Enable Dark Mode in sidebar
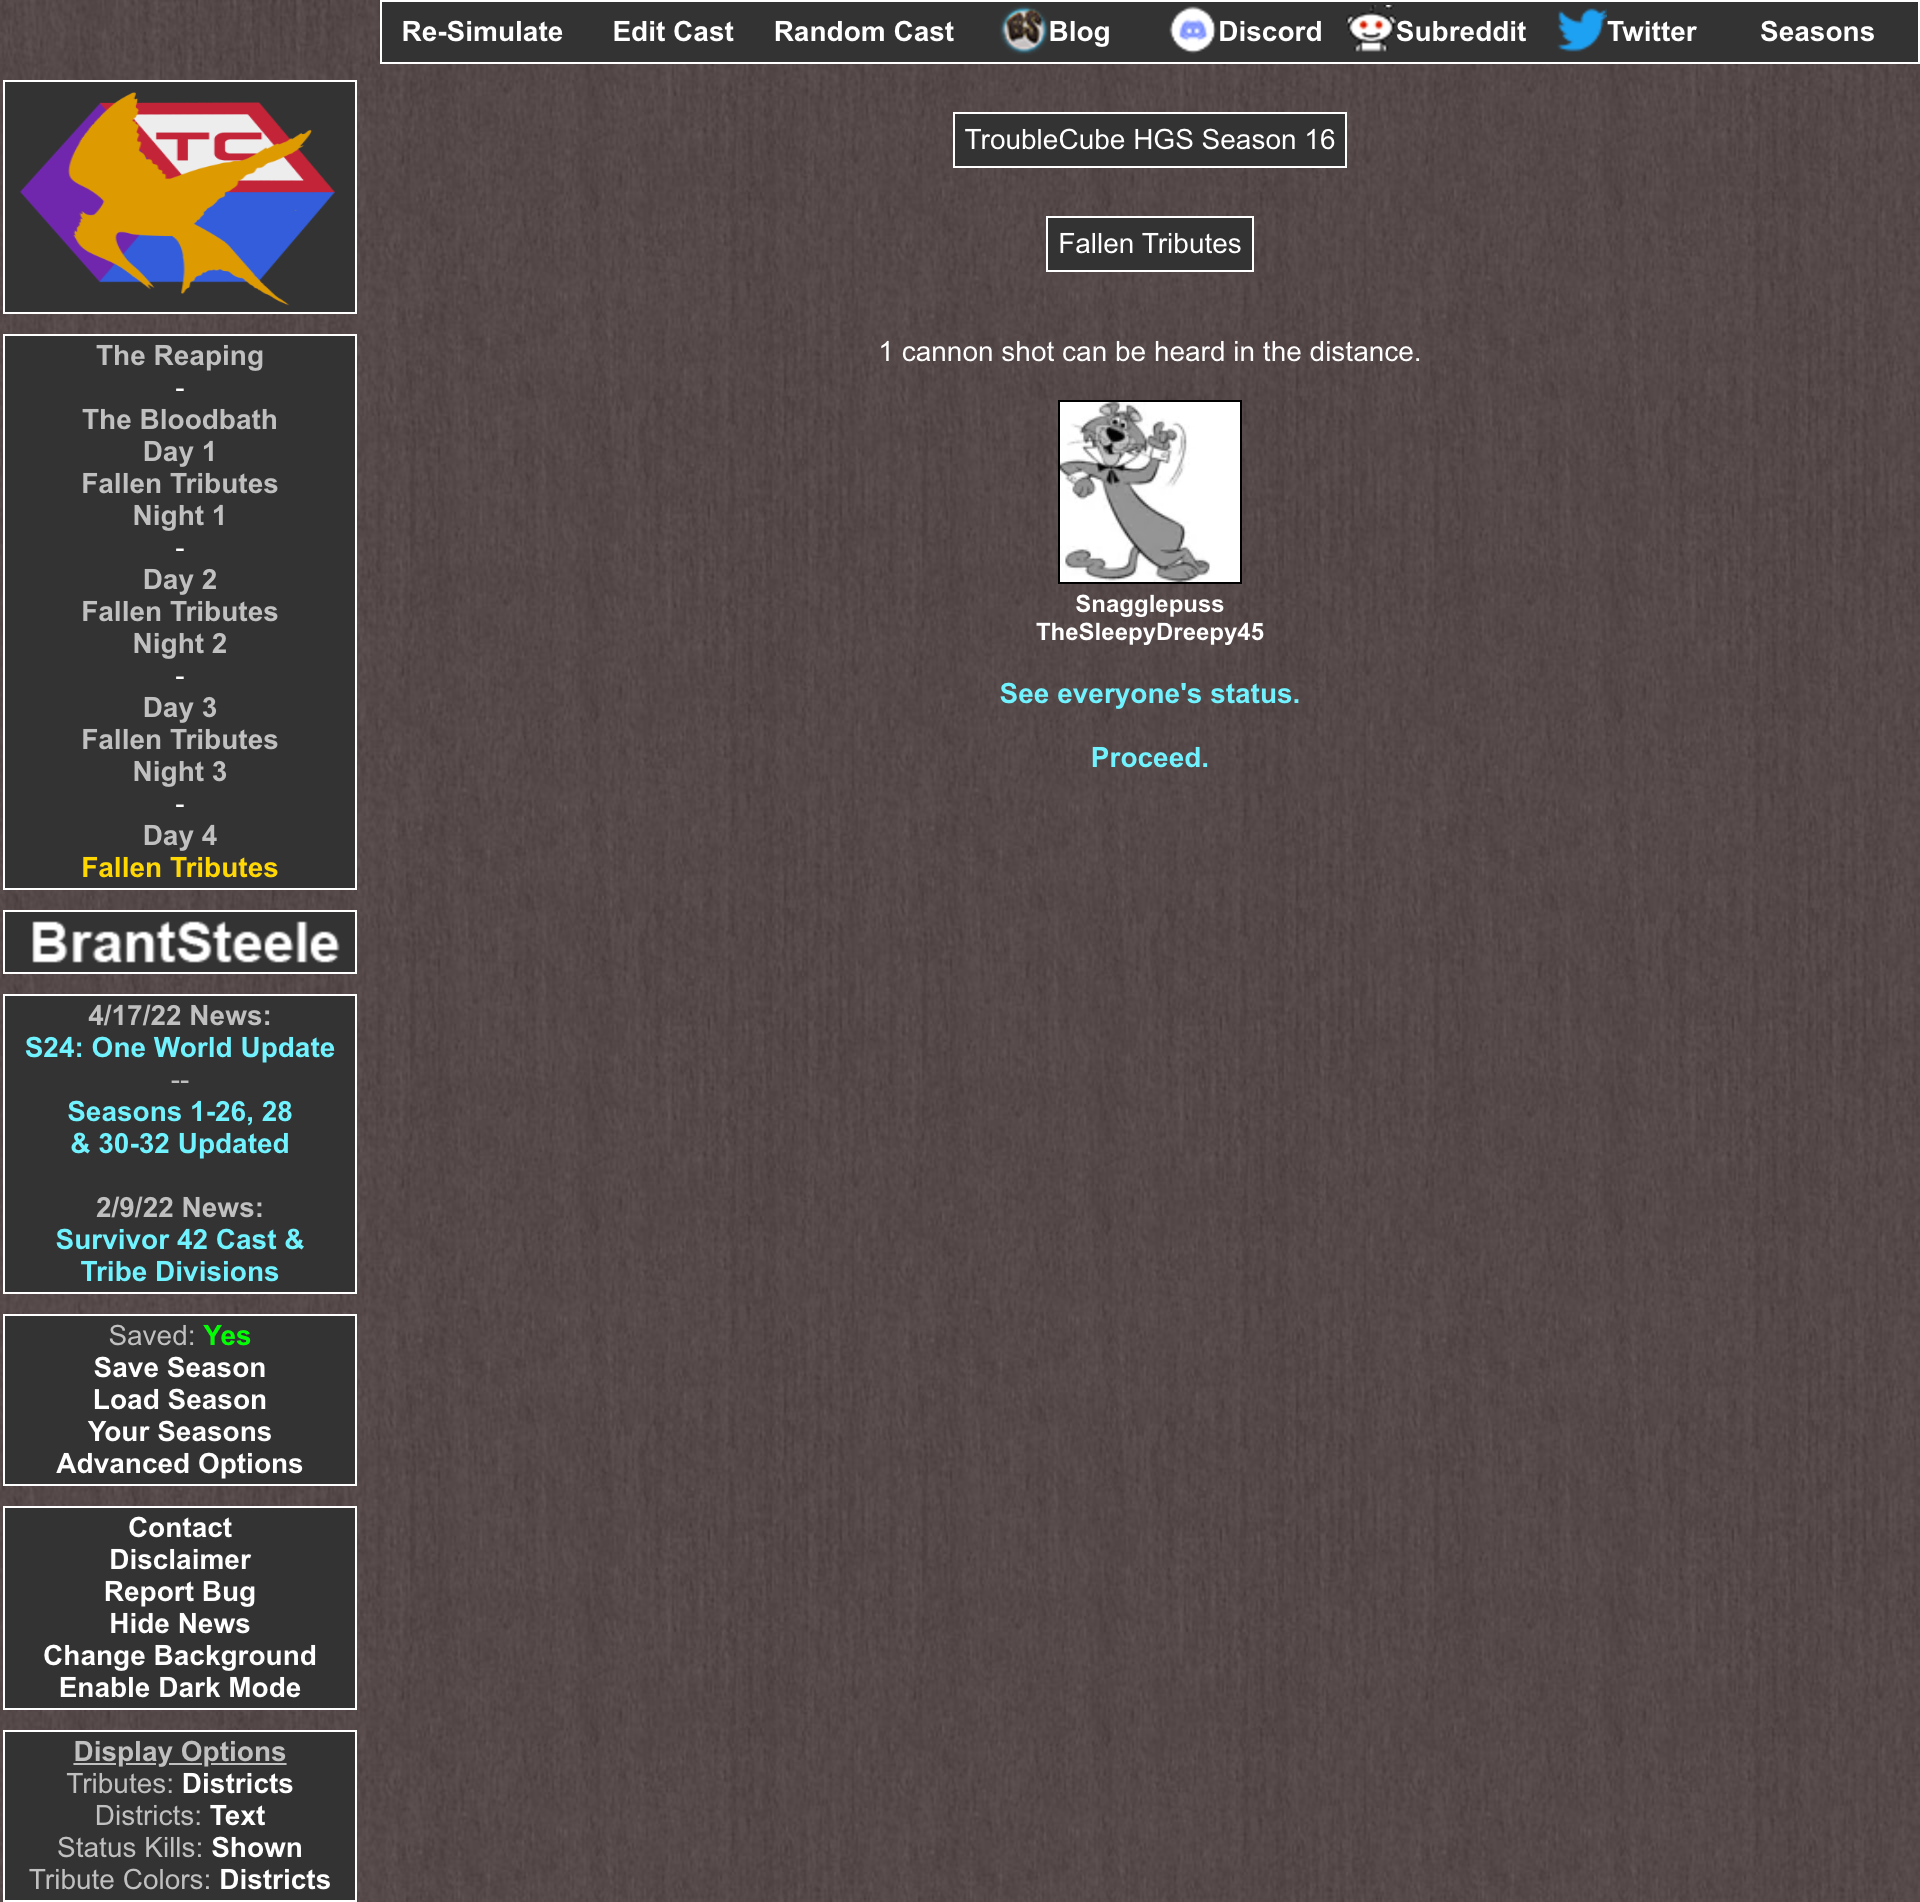 tap(180, 1688)
